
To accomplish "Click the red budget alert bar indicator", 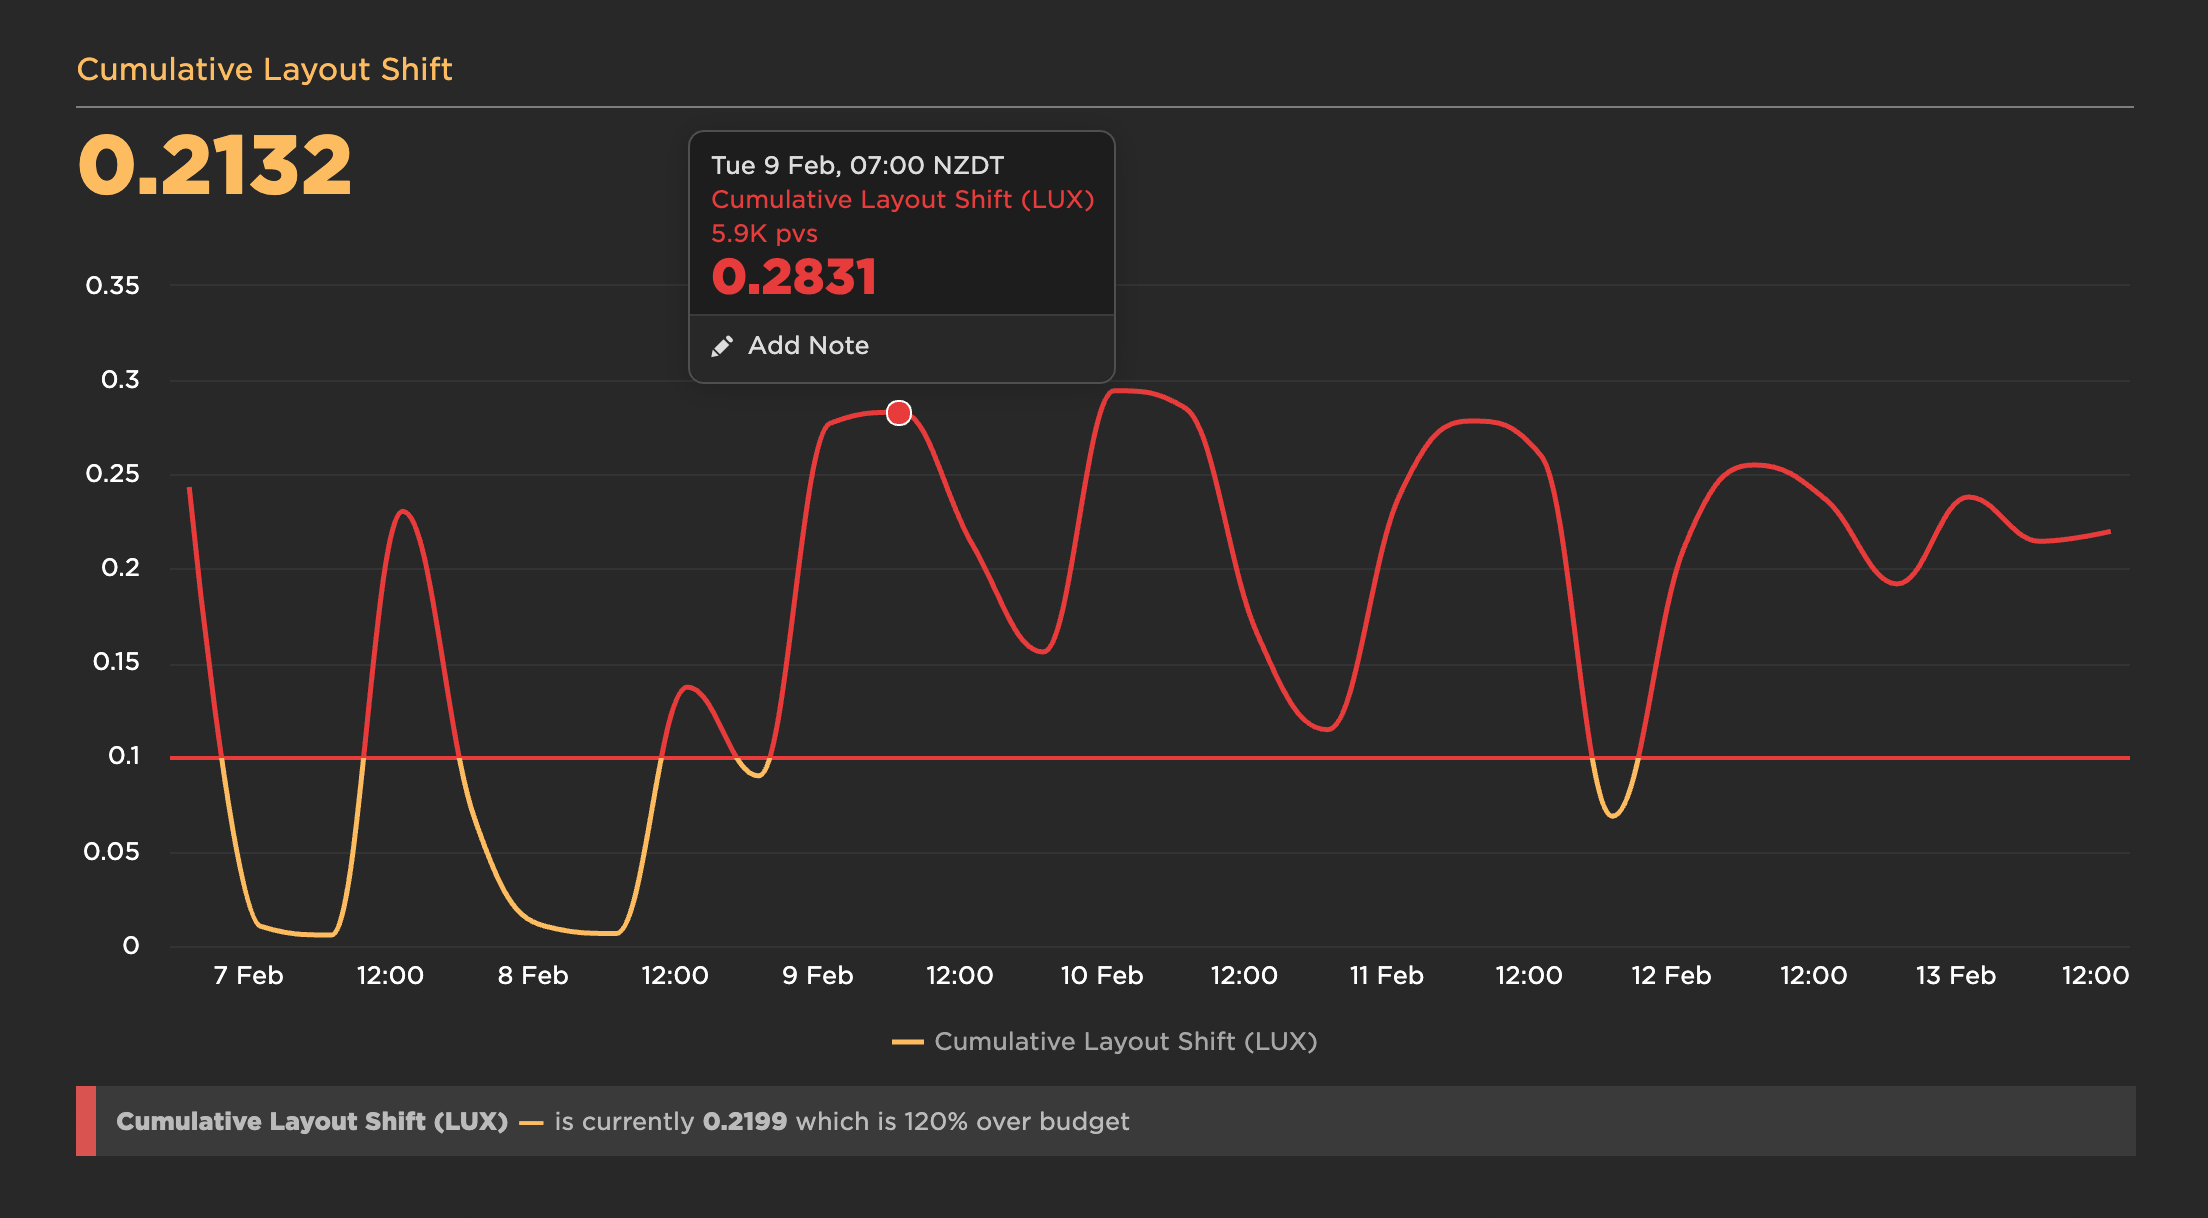I will point(86,1121).
